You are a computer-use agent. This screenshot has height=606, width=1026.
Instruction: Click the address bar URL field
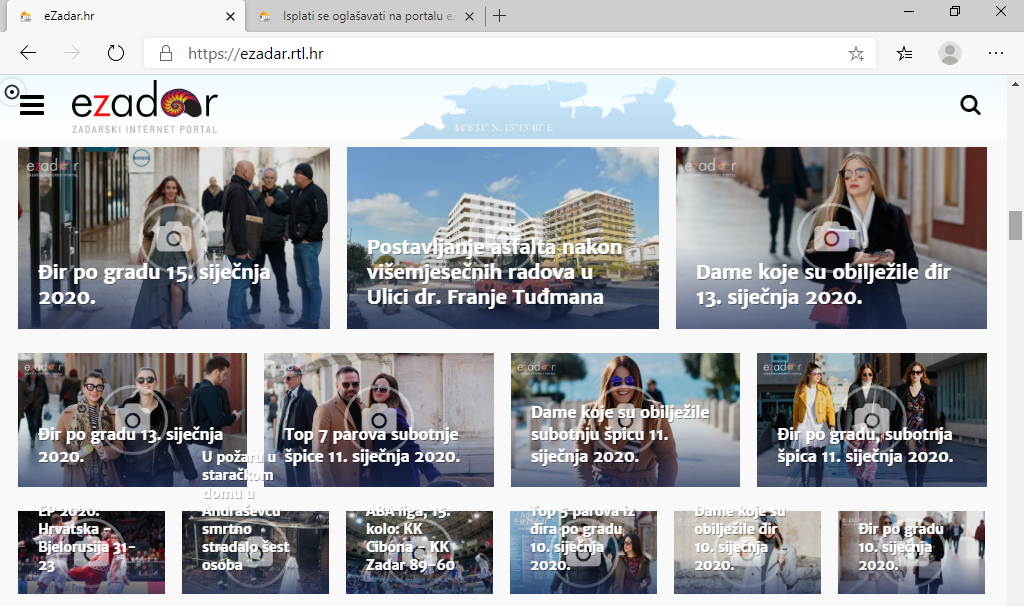(x=500, y=54)
